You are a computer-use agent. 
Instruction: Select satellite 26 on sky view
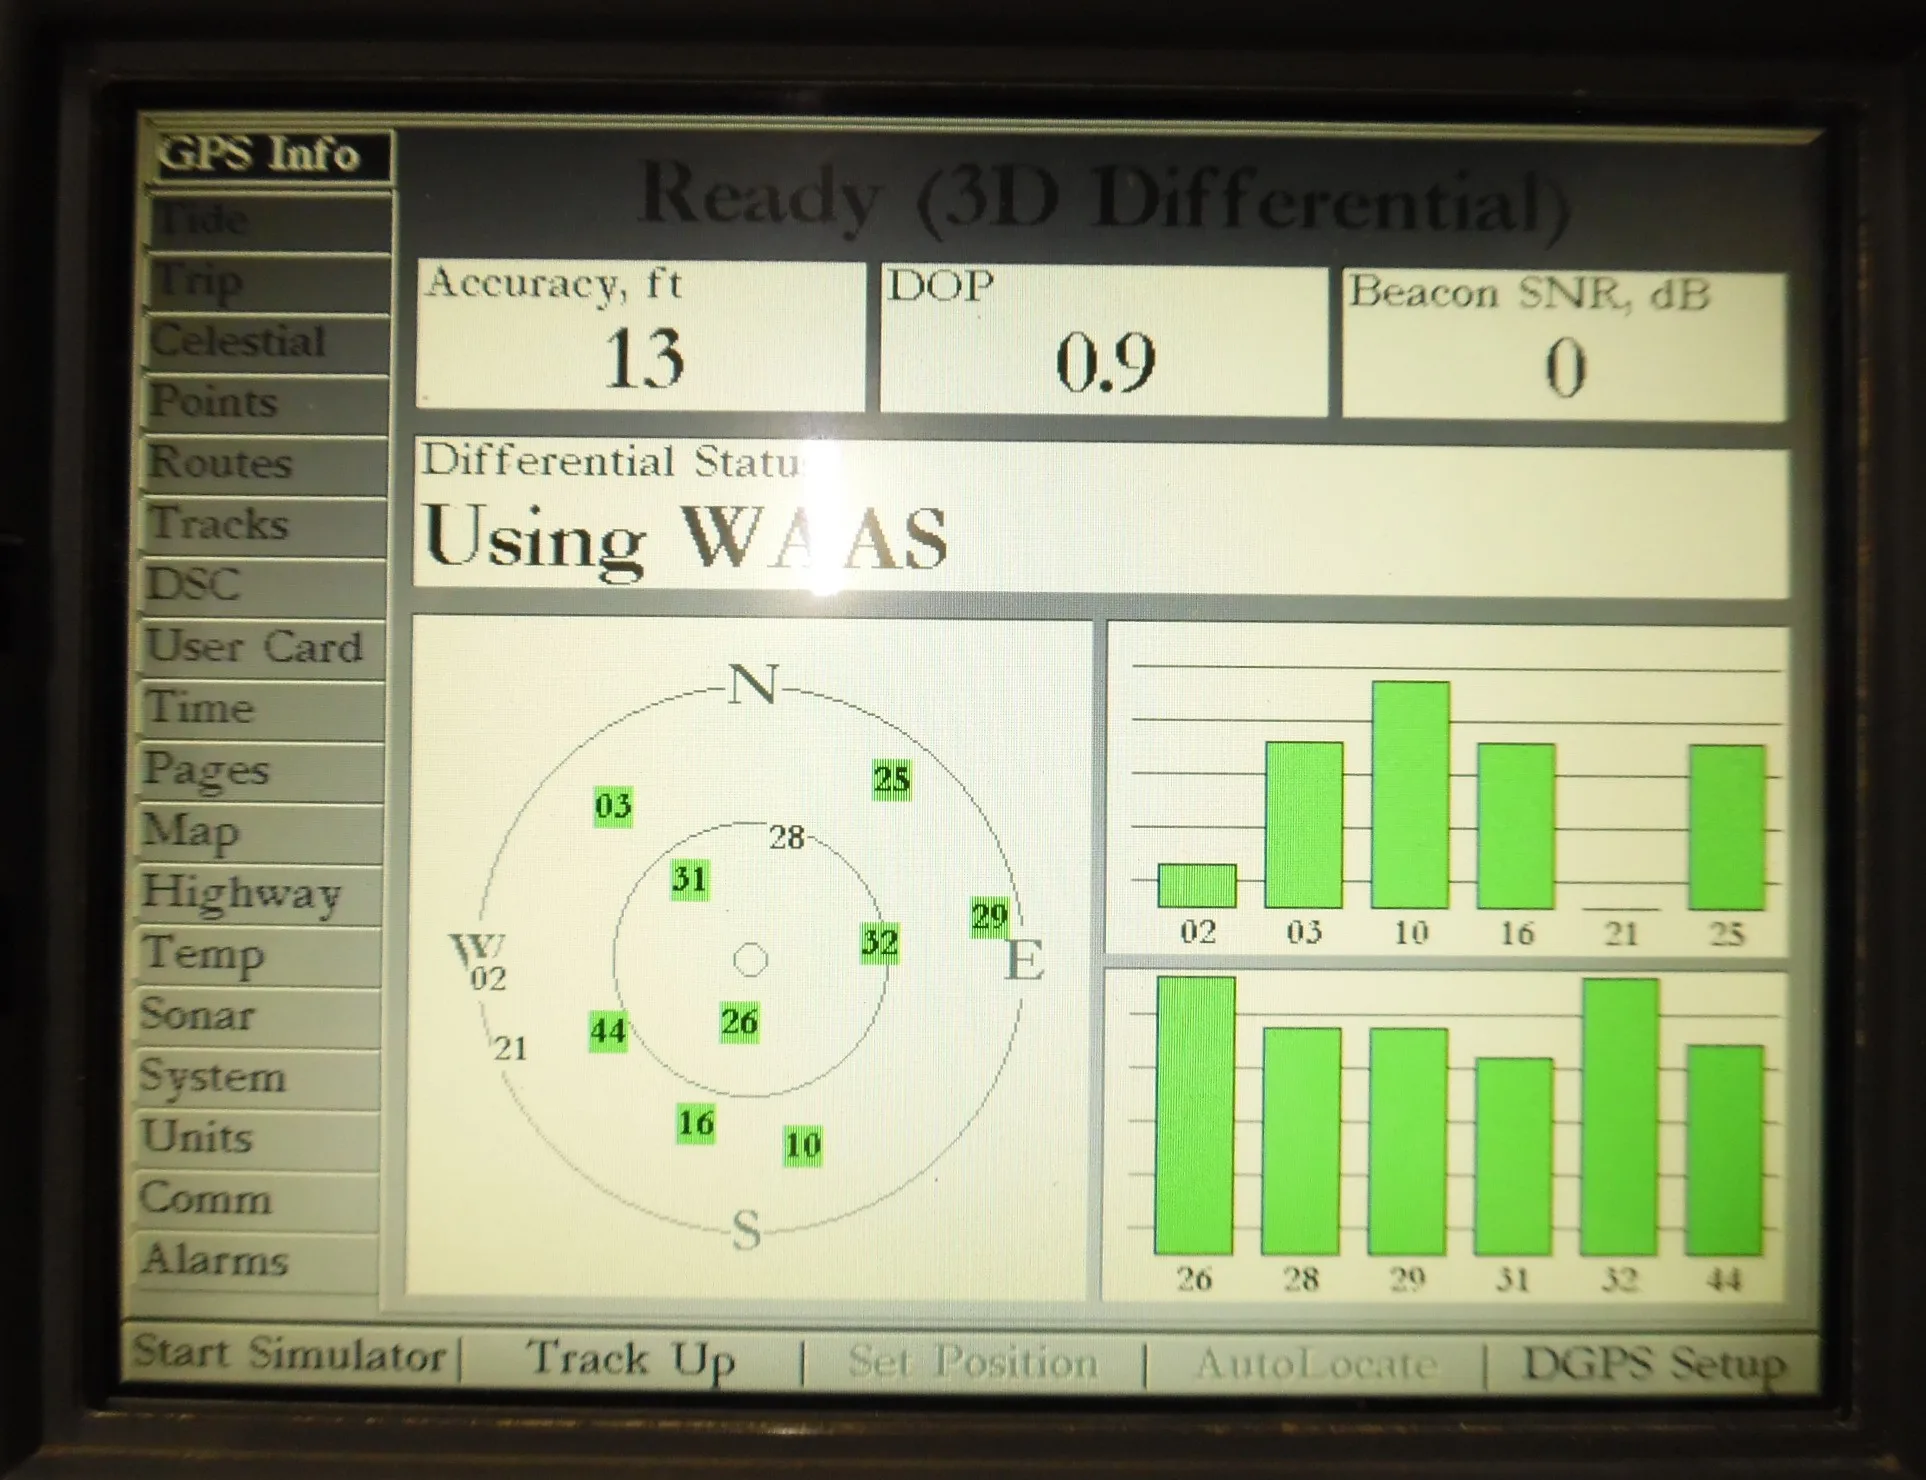(739, 1022)
